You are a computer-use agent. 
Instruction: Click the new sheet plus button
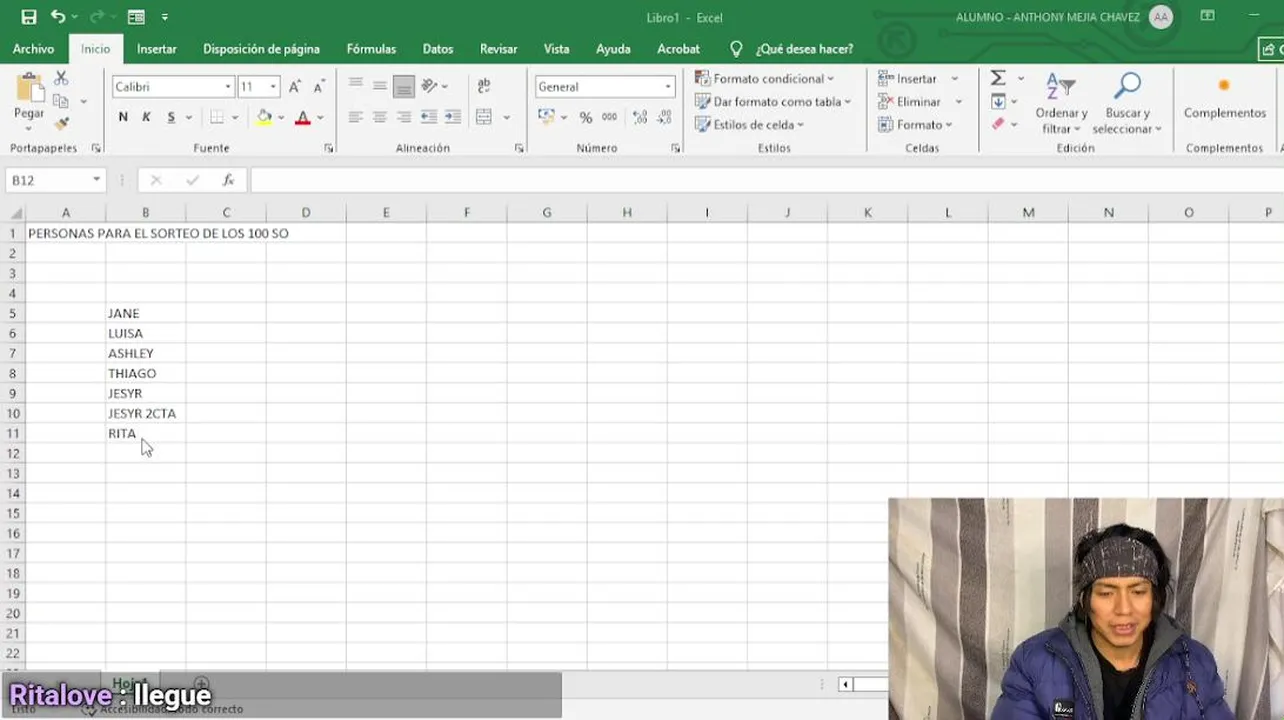pos(200,684)
